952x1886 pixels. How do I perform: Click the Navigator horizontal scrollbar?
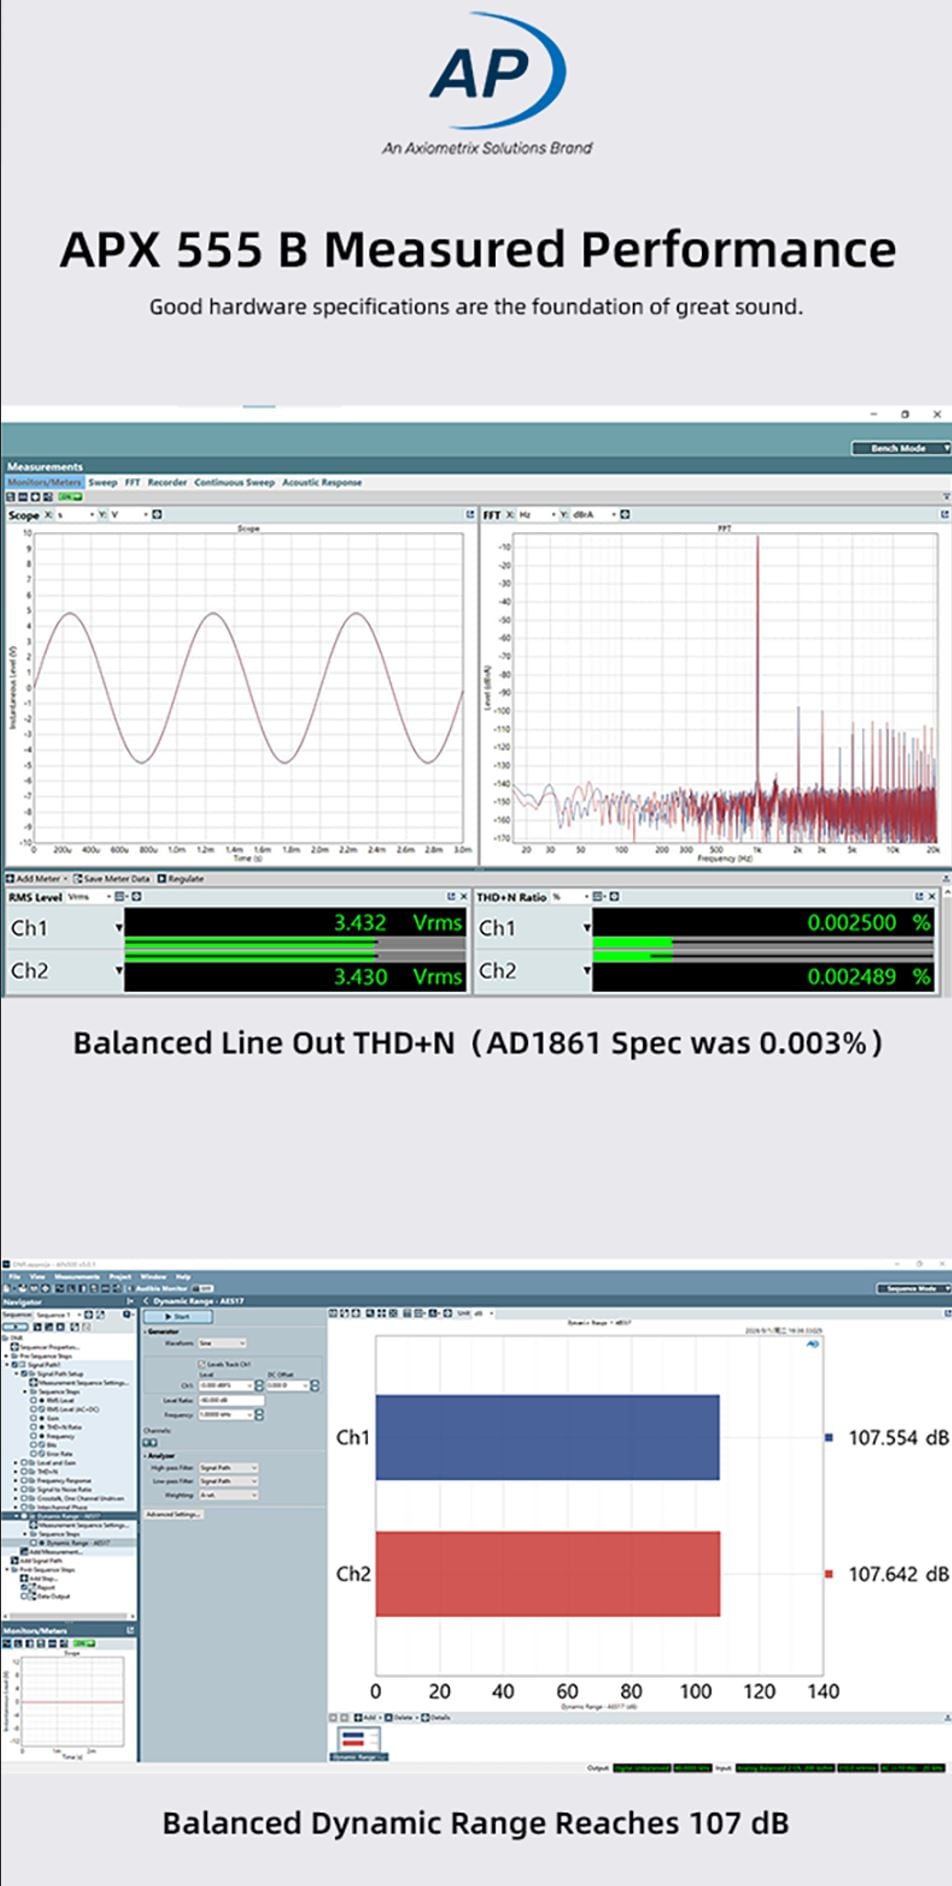(x=68, y=1616)
